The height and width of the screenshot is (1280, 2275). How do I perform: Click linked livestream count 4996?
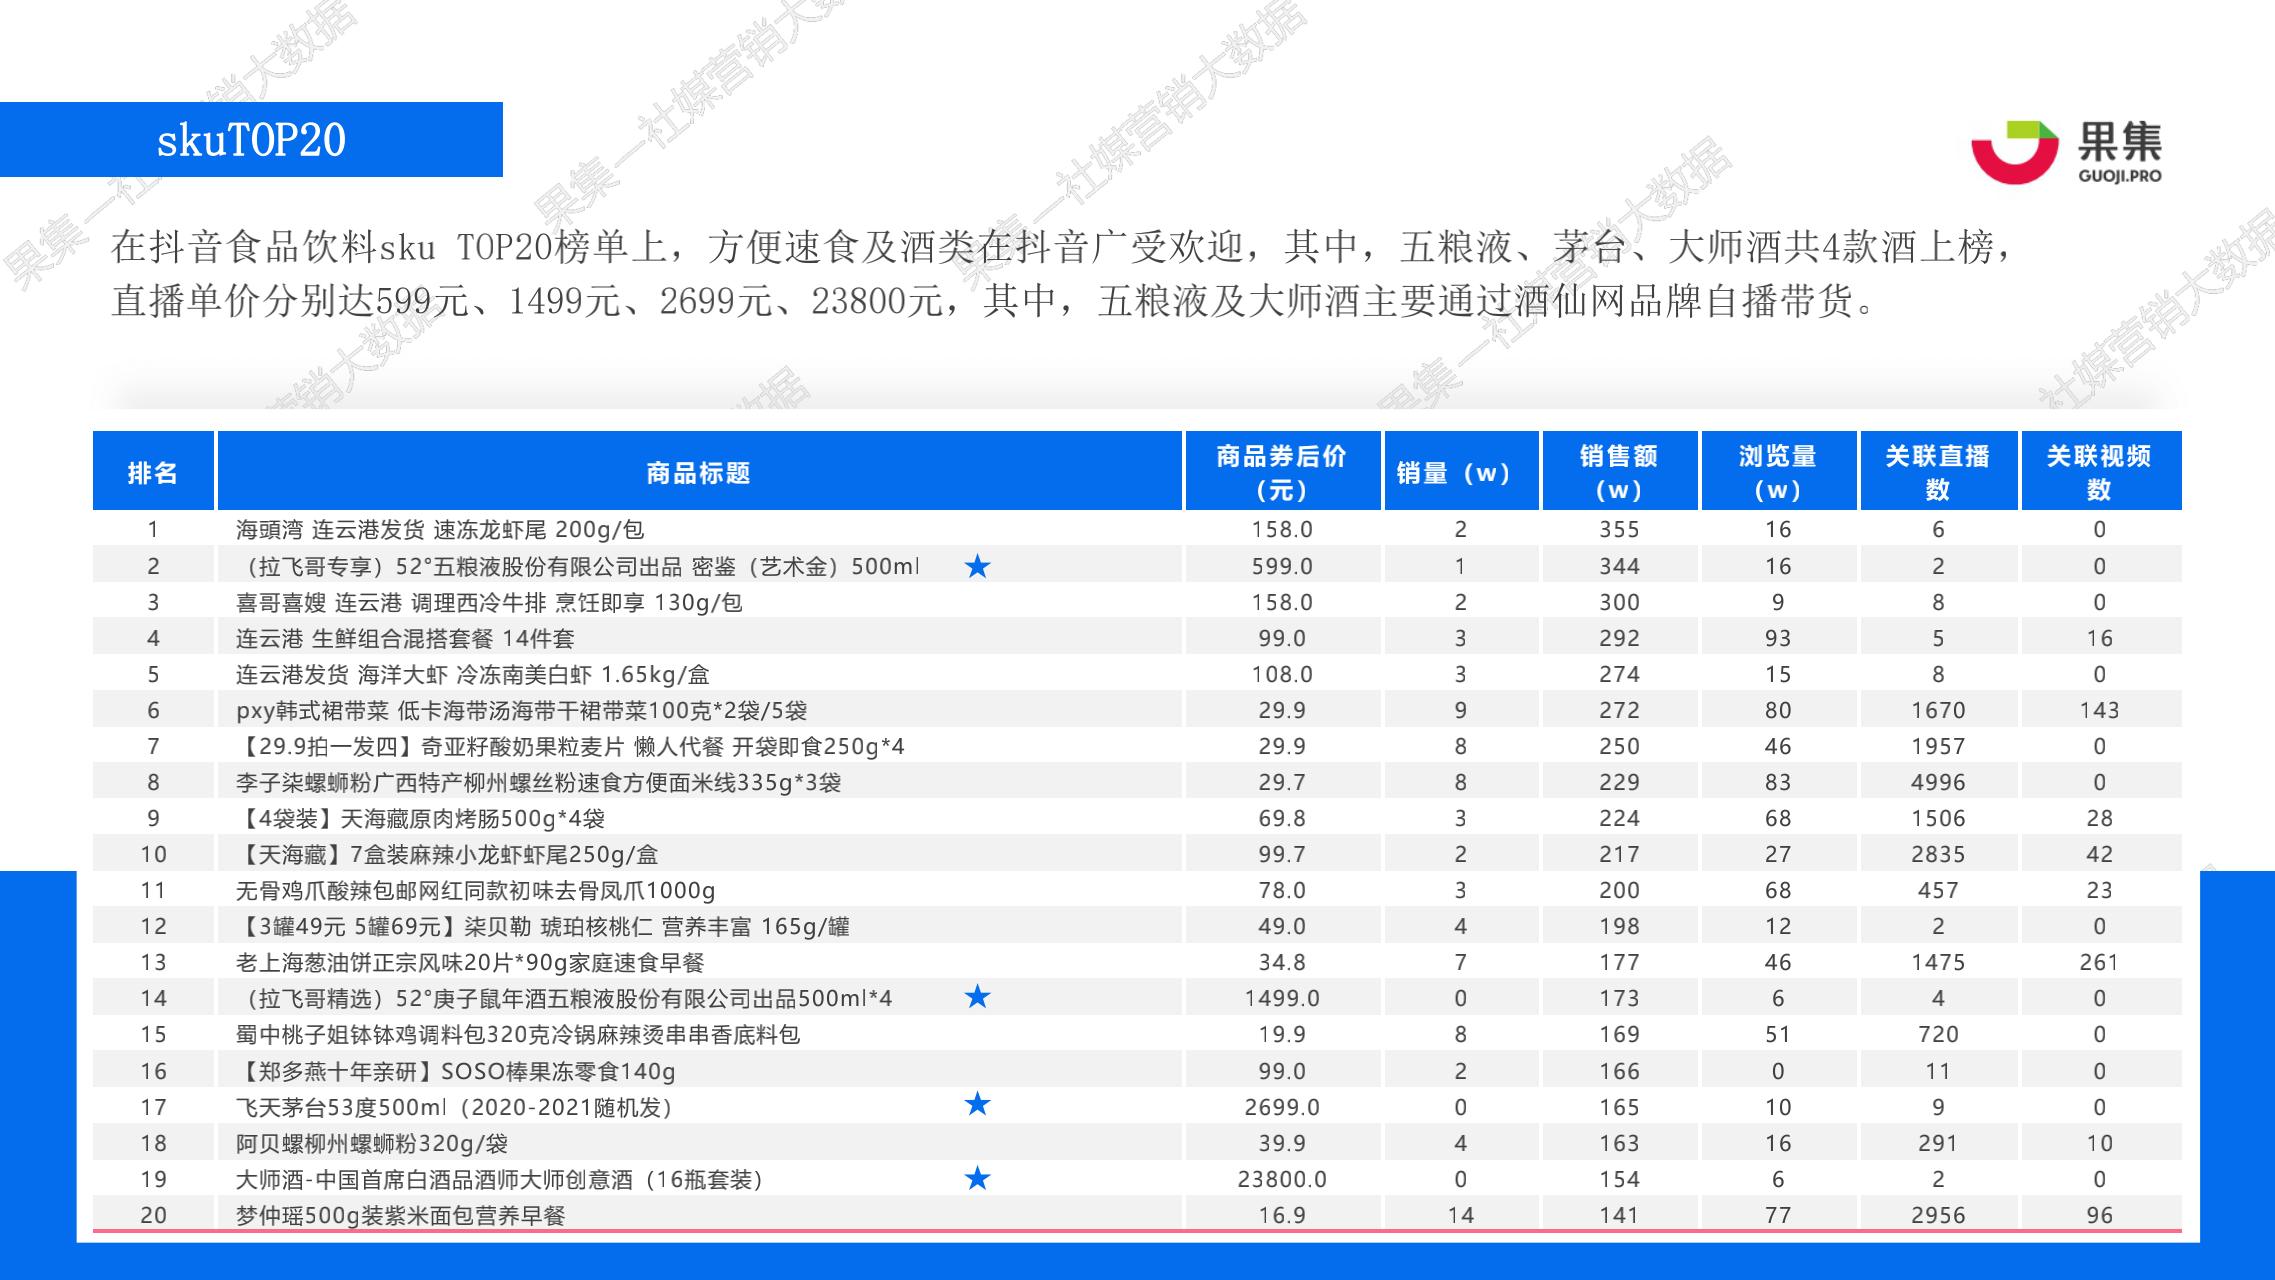coord(1938,783)
